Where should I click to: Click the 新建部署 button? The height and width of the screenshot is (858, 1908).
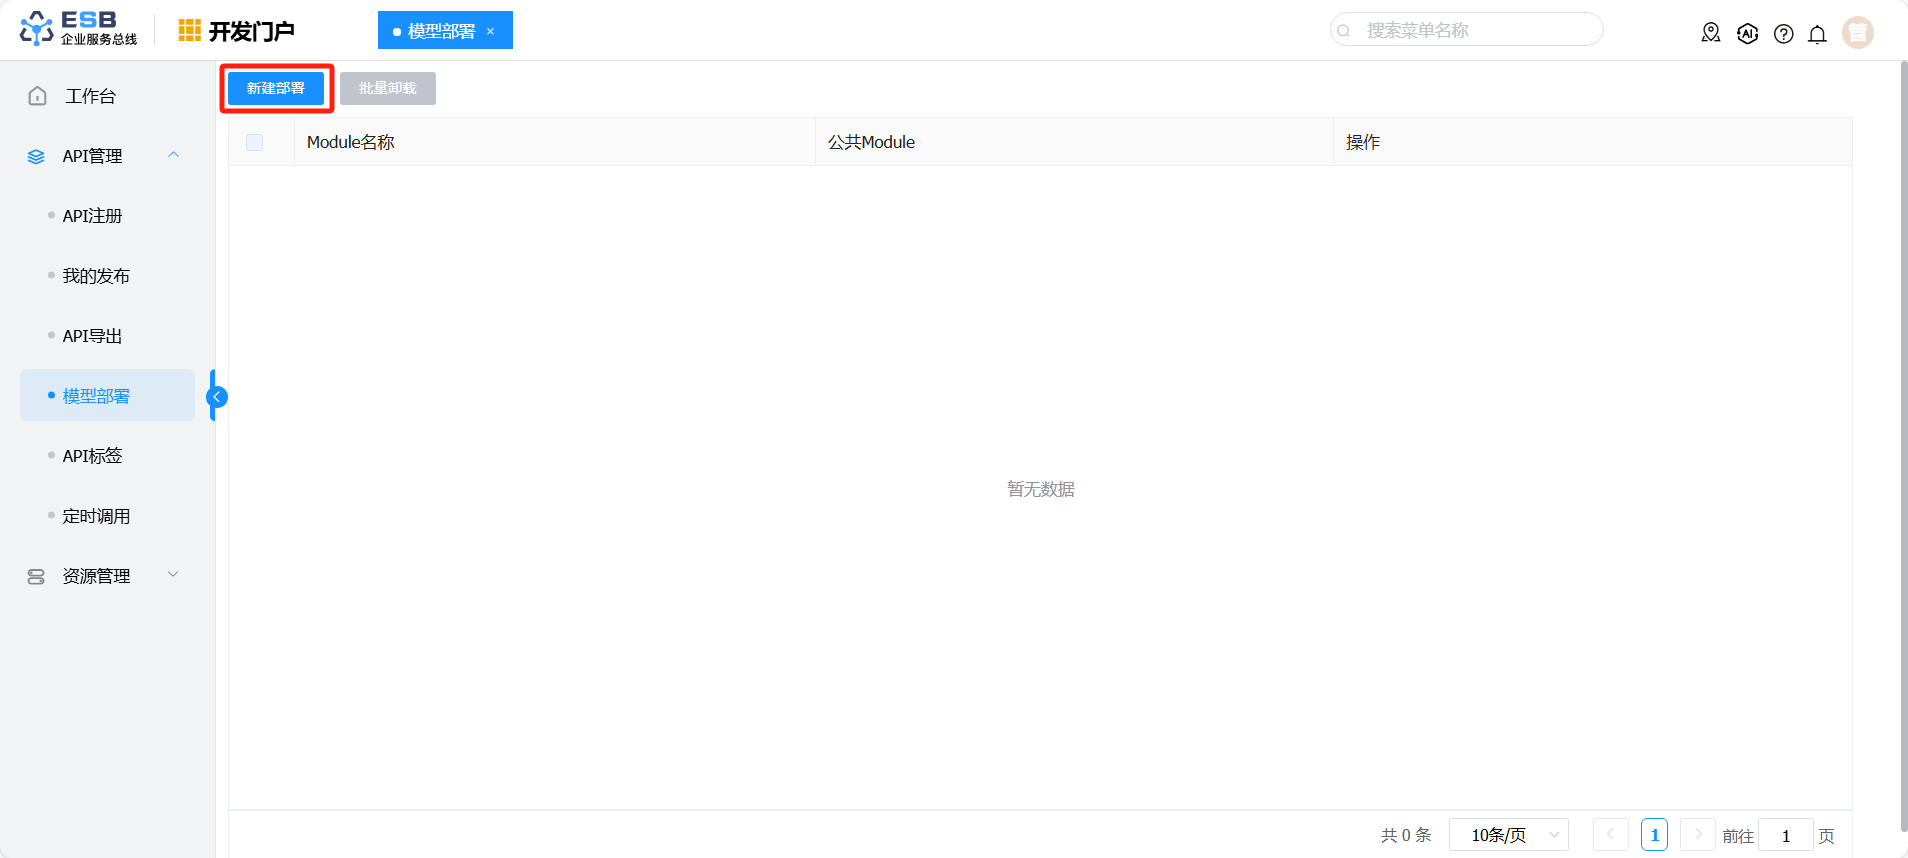276,89
